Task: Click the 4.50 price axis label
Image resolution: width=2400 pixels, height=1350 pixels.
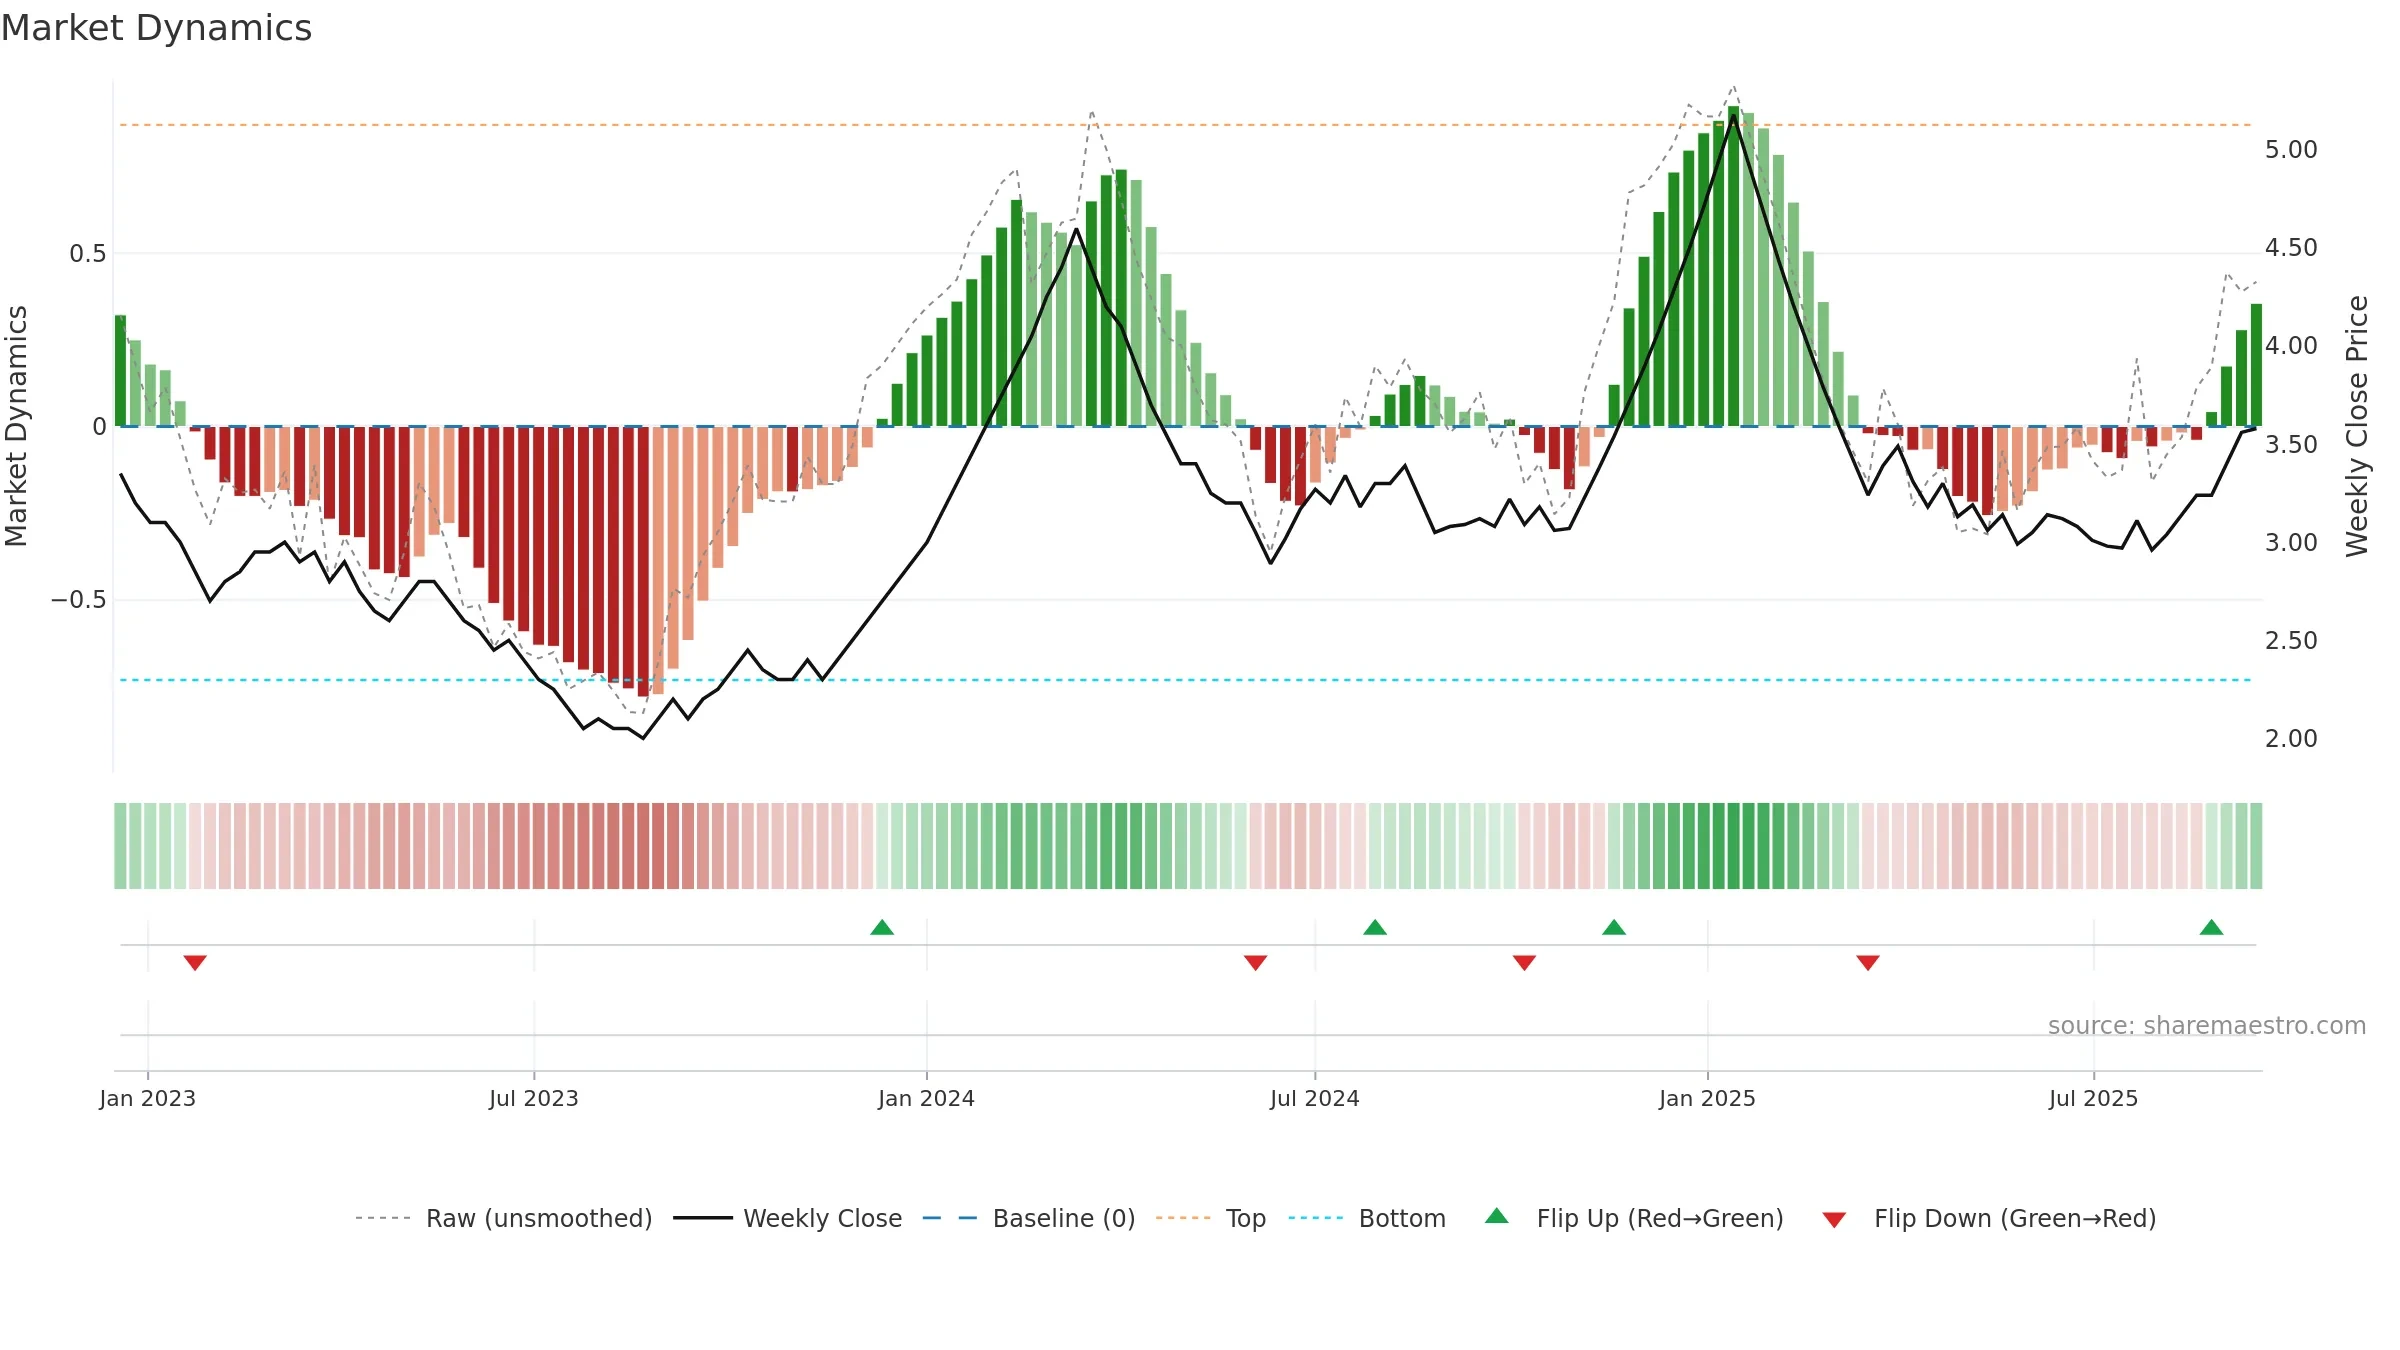Action: pyautogui.click(x=2291, y=248)
